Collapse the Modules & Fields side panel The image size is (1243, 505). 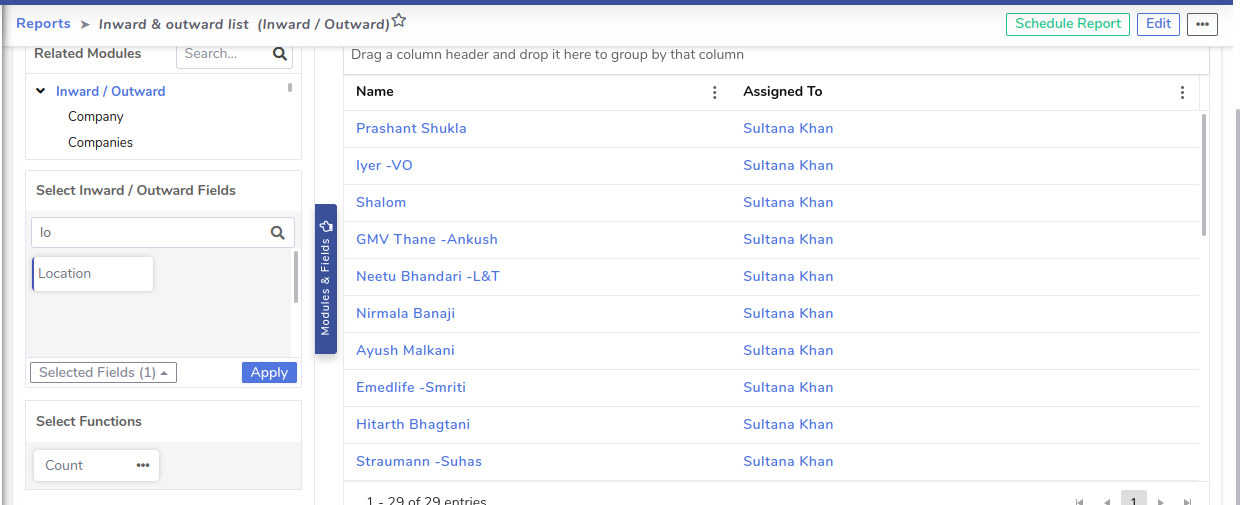[x=325, y=279]
